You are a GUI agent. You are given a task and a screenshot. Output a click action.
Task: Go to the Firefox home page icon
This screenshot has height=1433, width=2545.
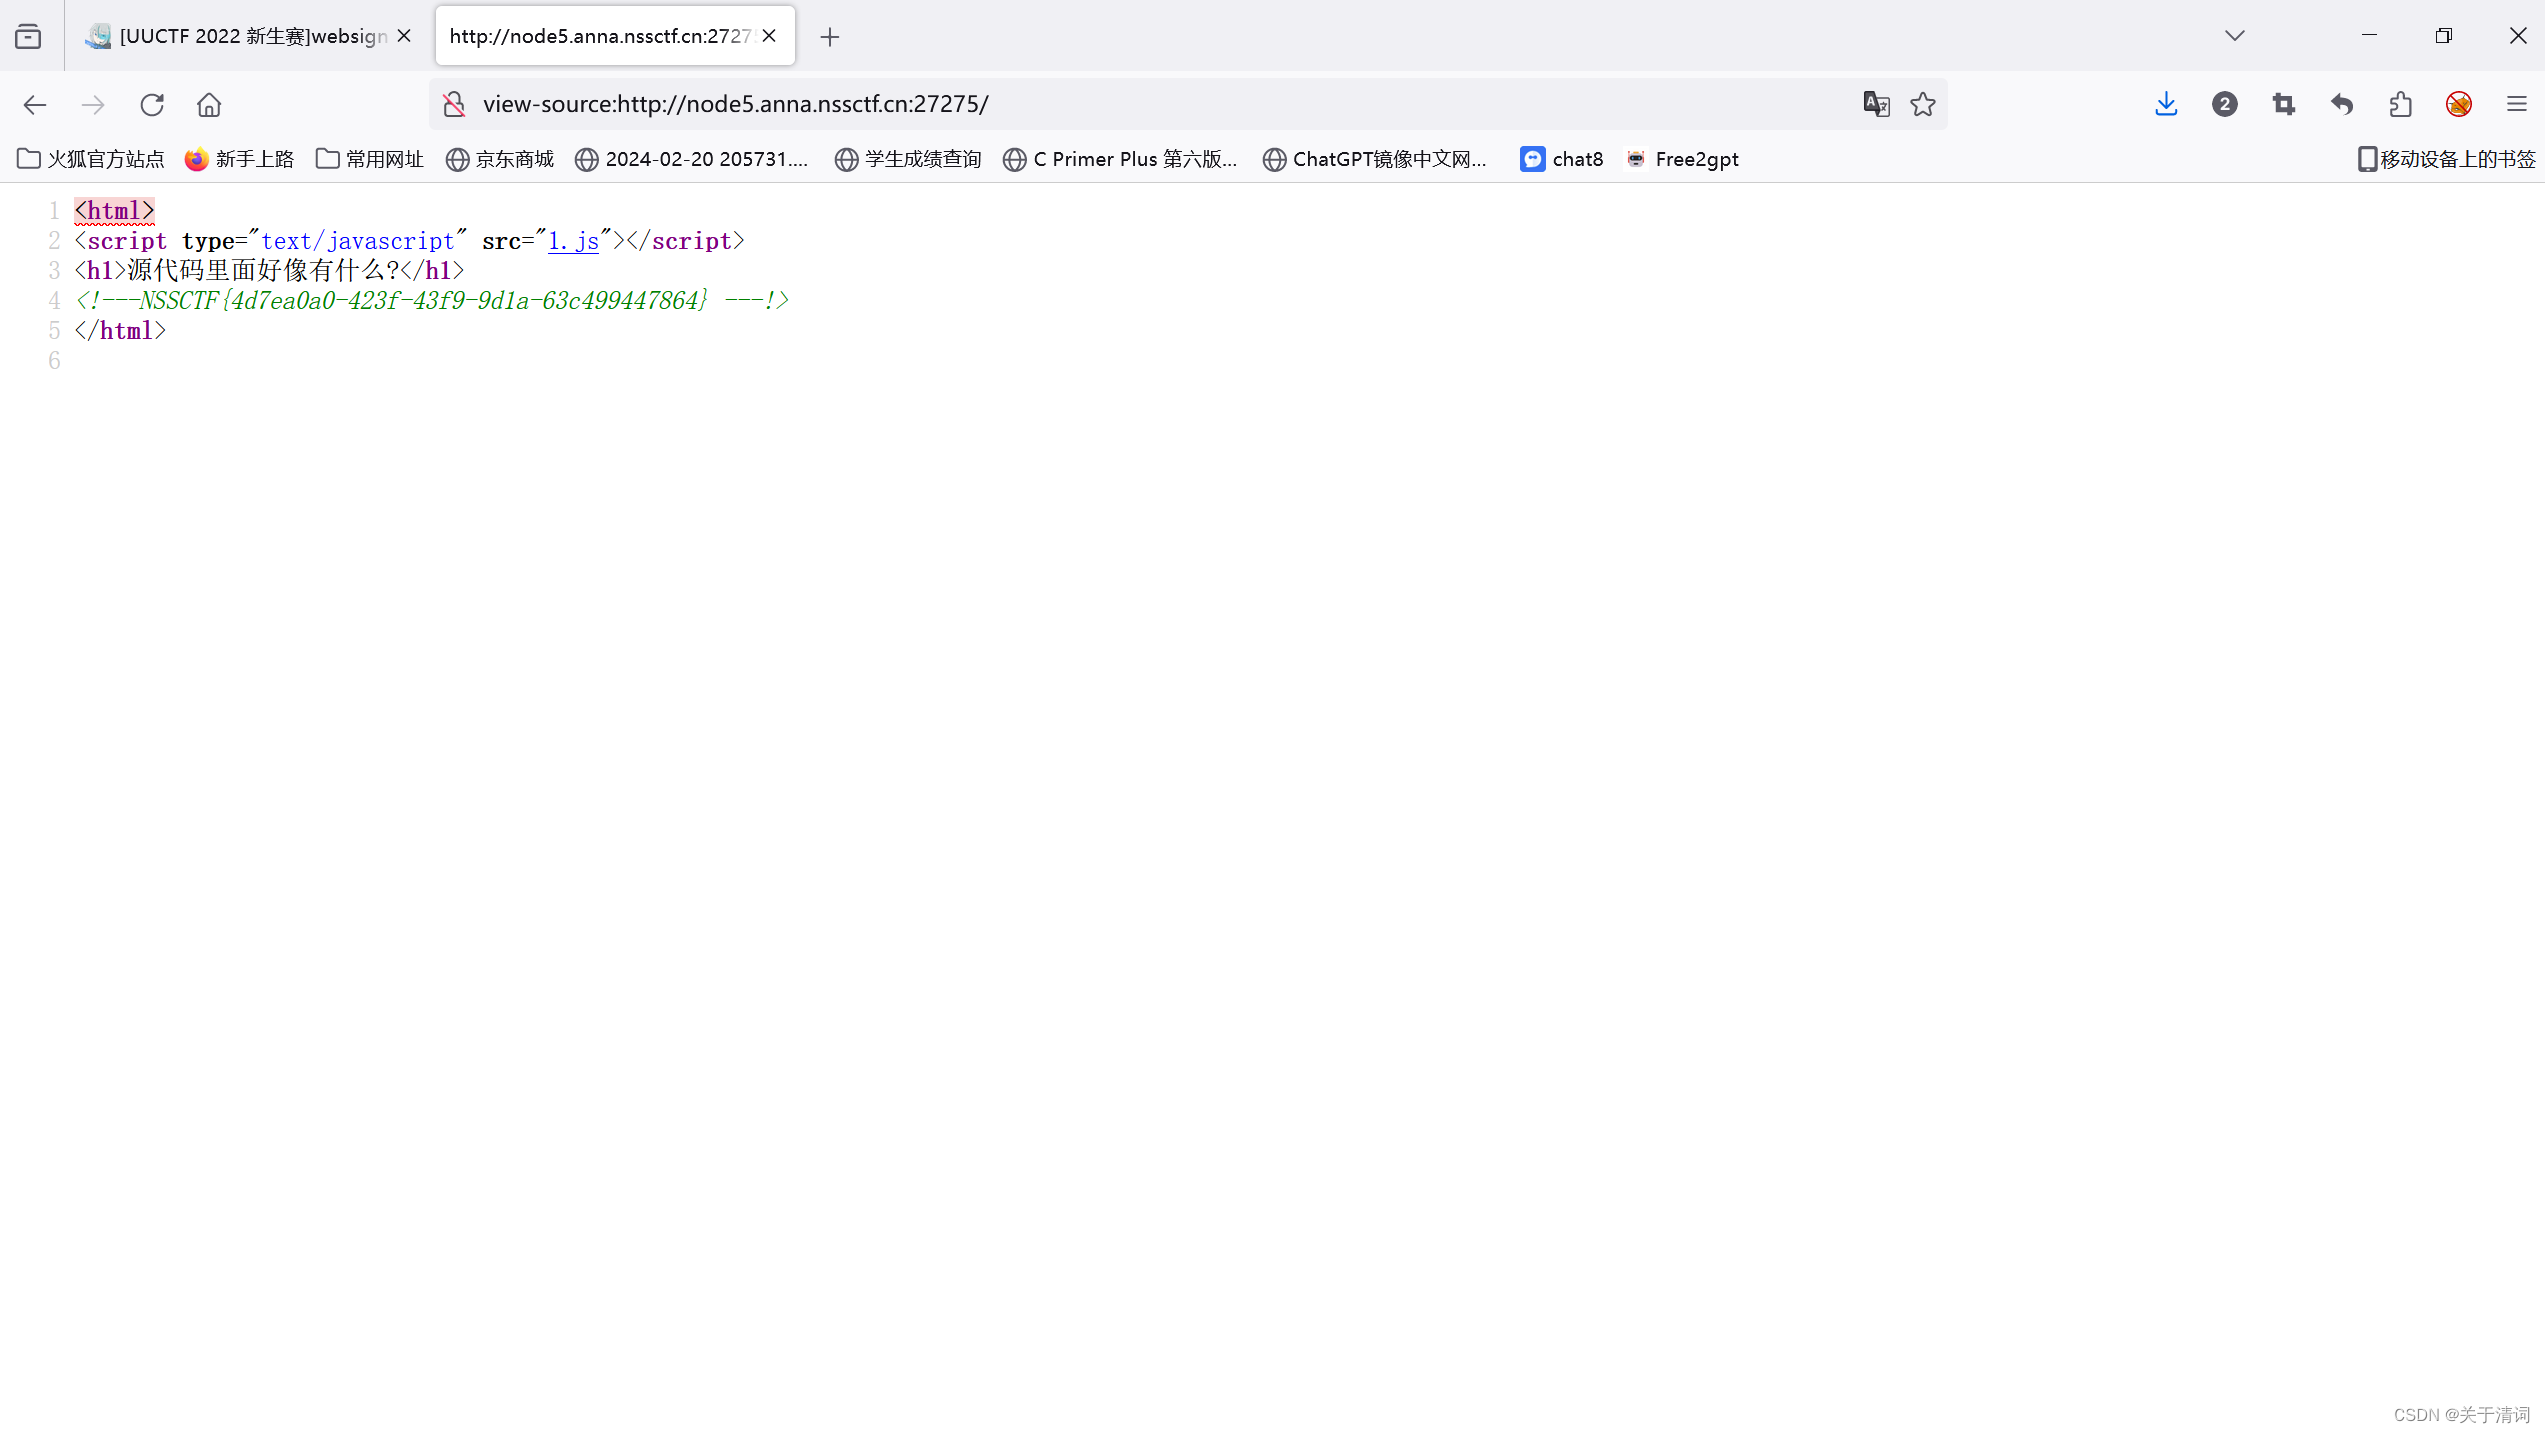tap(209, 104)
